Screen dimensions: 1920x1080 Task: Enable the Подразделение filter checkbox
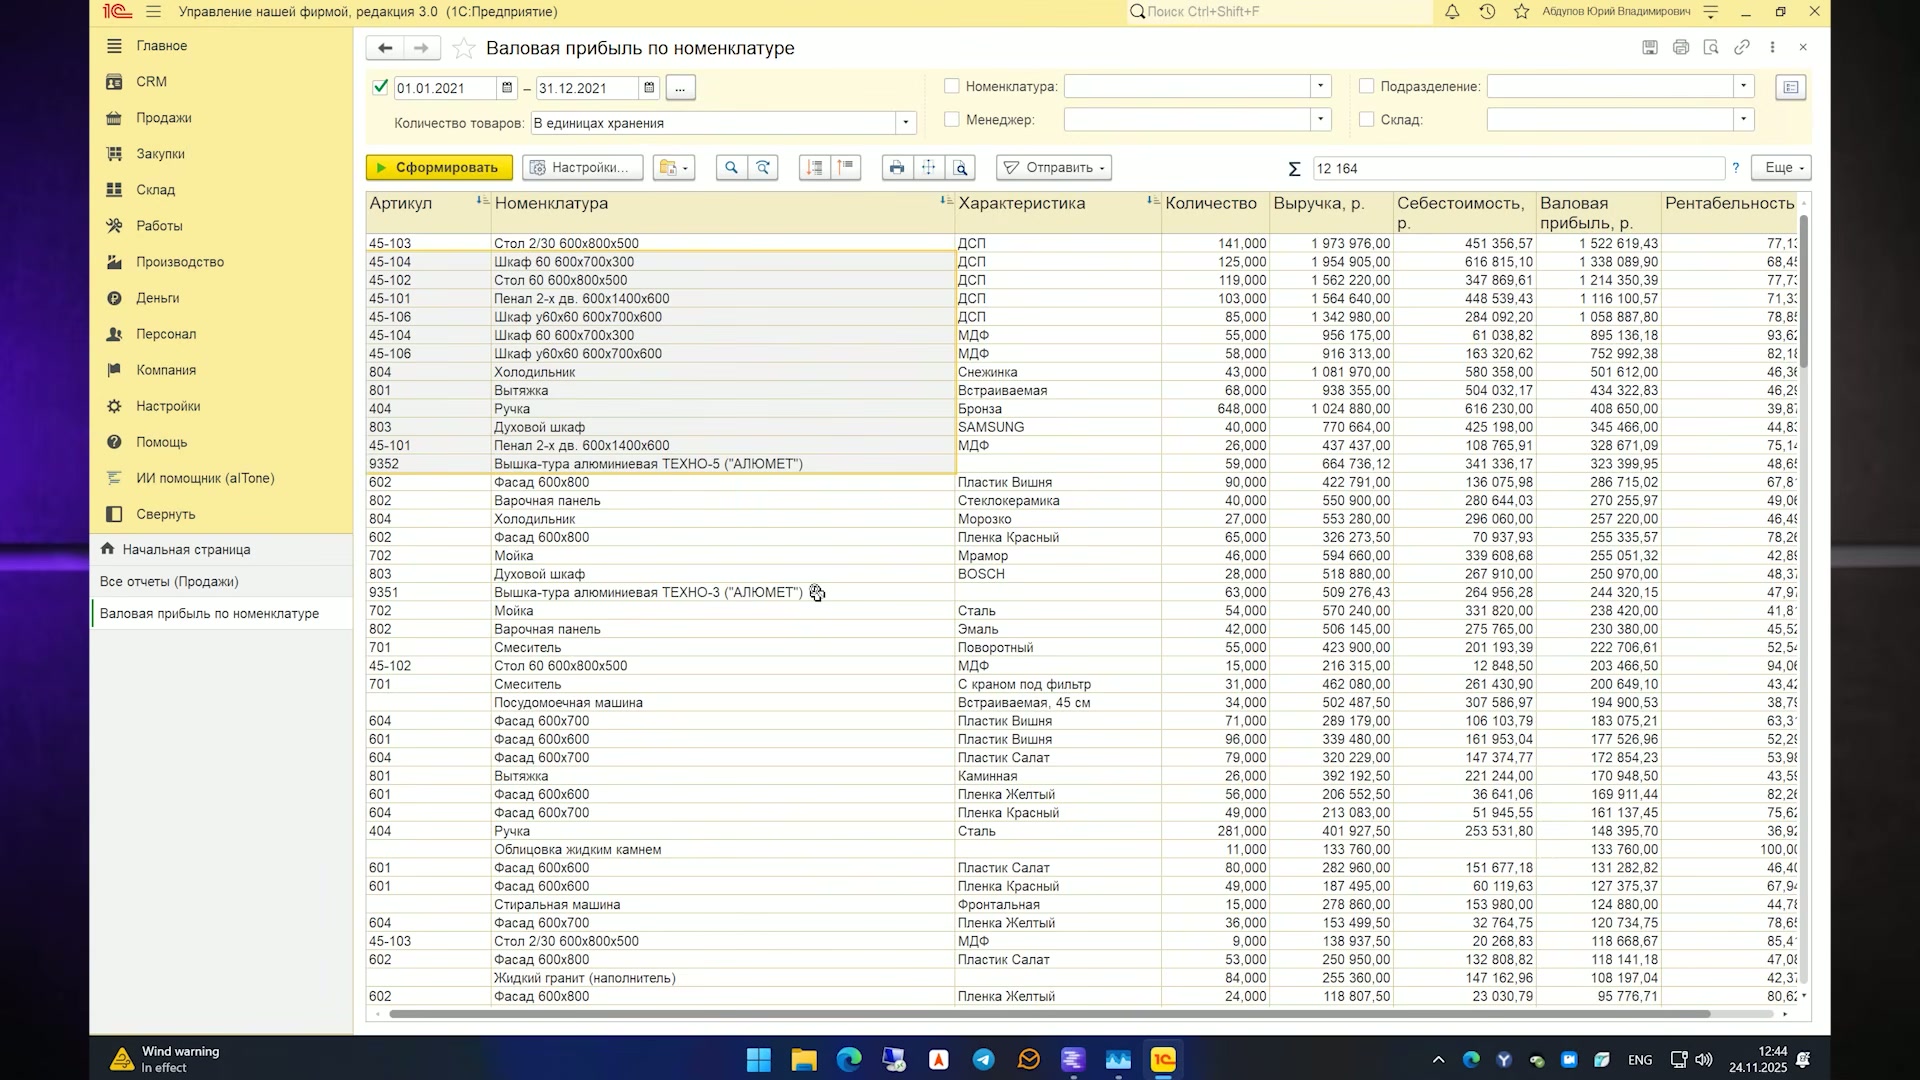[1367, 86]
